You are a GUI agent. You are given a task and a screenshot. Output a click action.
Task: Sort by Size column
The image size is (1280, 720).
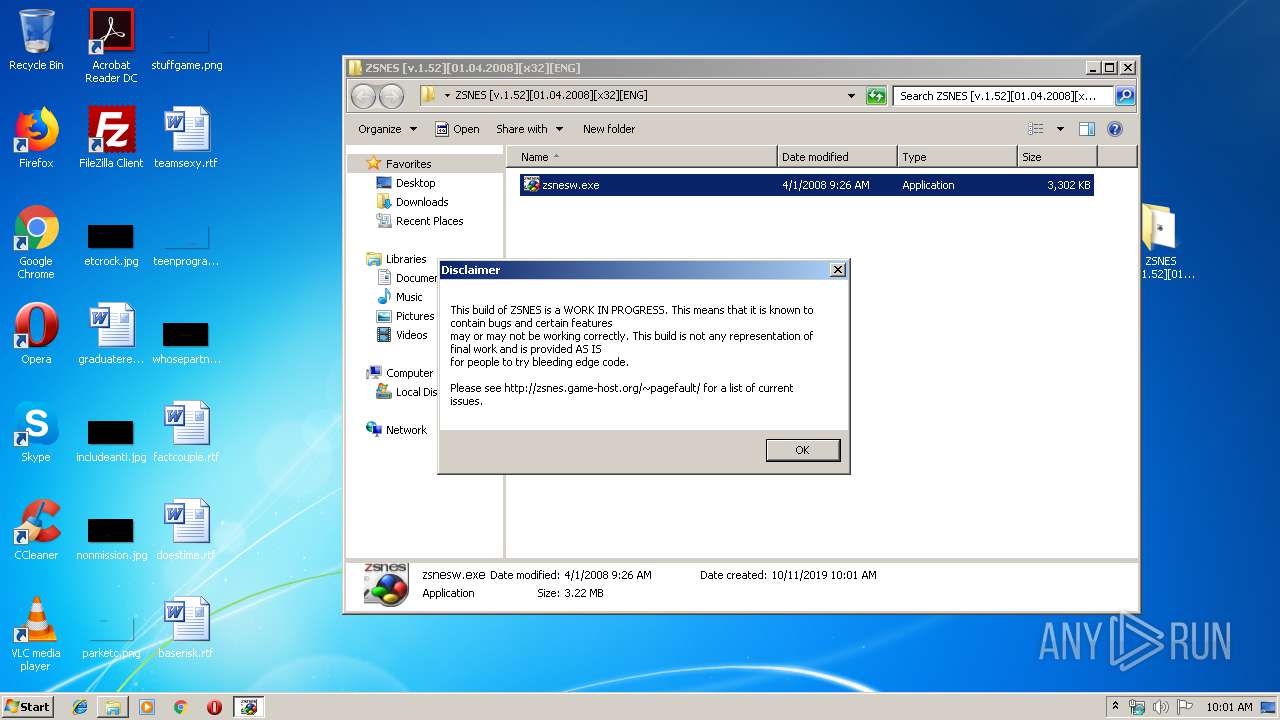pyautogui.click(x=1057, y=157)
